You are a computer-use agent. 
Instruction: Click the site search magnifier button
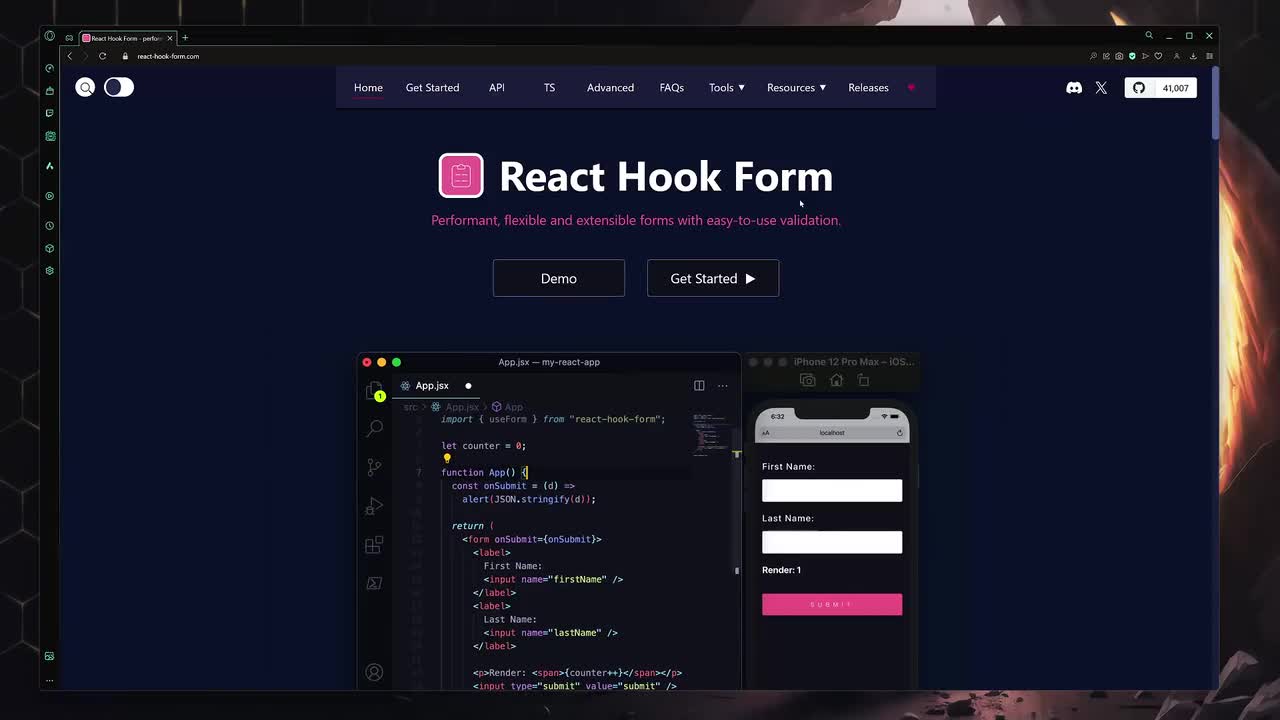[86, 87]
